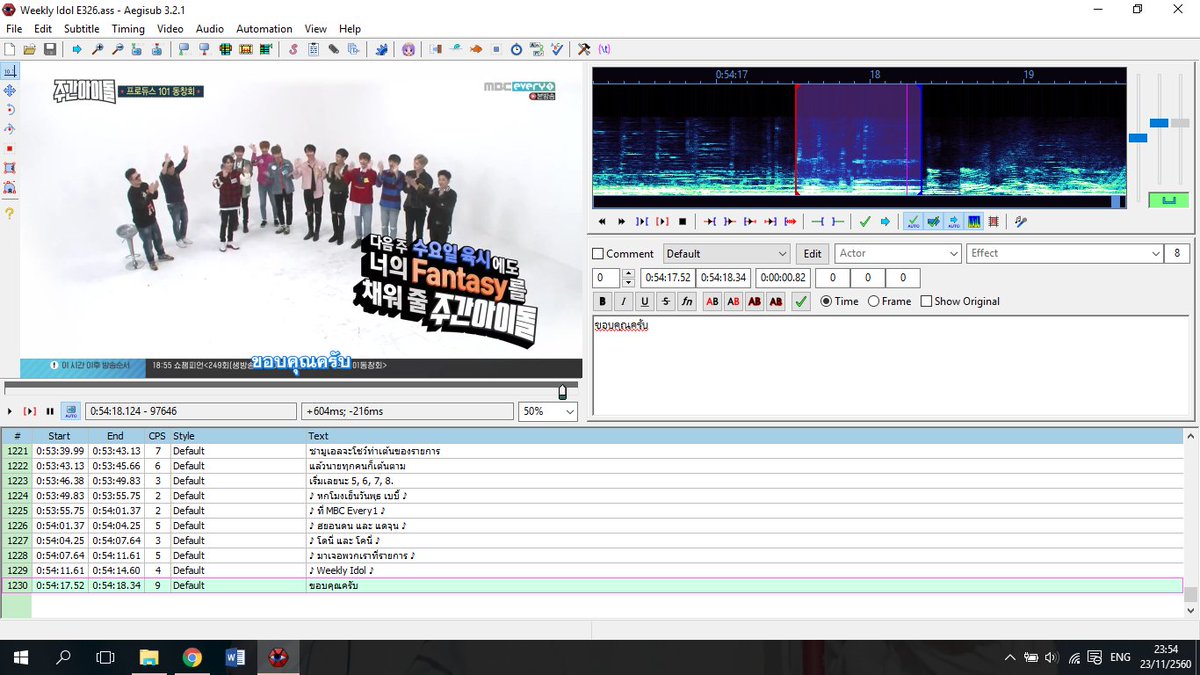
Task: Jump to frame or time (blue arrow)
Action: (x=76, y=49)
